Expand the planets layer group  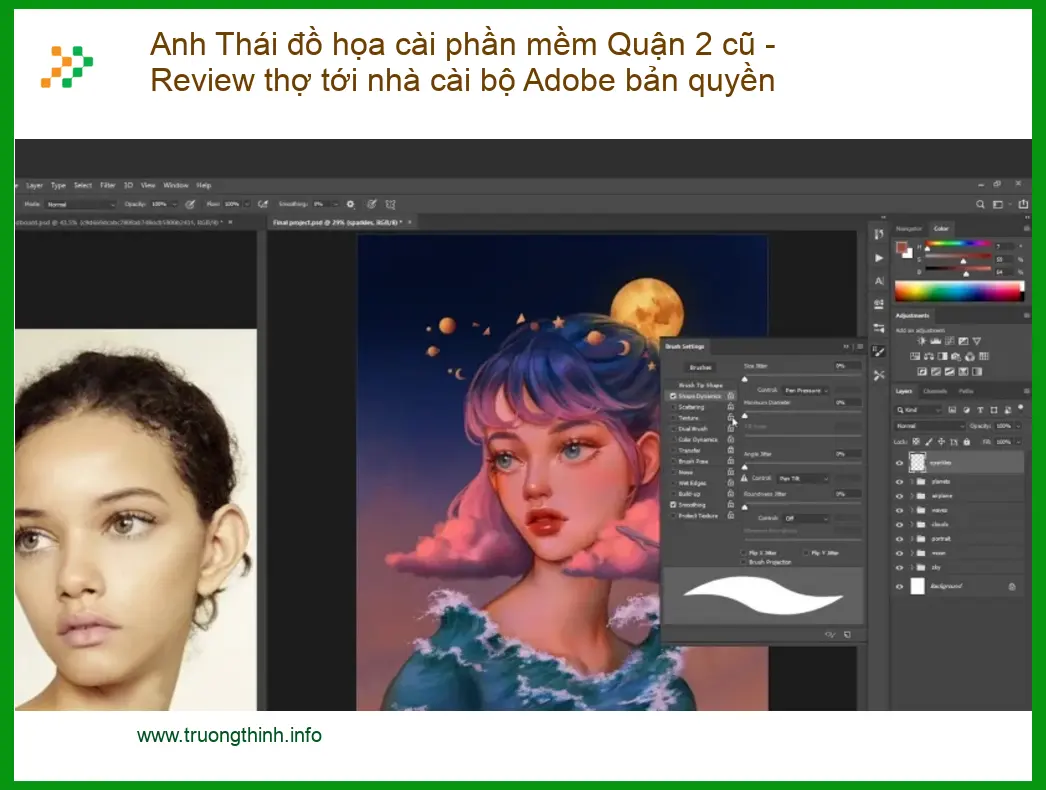(x=911, y=481)
